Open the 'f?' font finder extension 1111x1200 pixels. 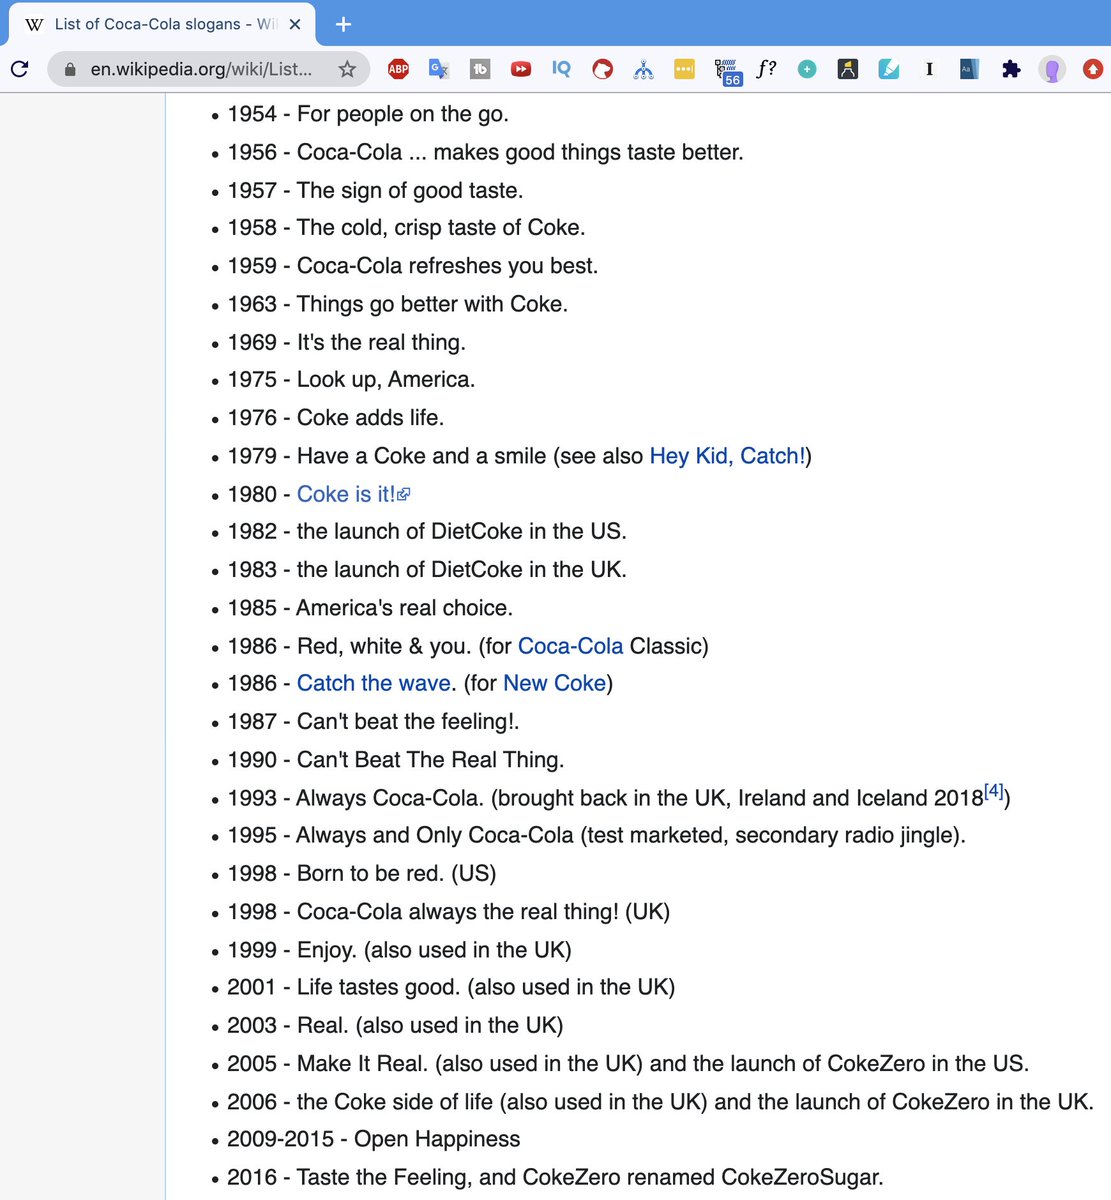(x=766, y=69)
